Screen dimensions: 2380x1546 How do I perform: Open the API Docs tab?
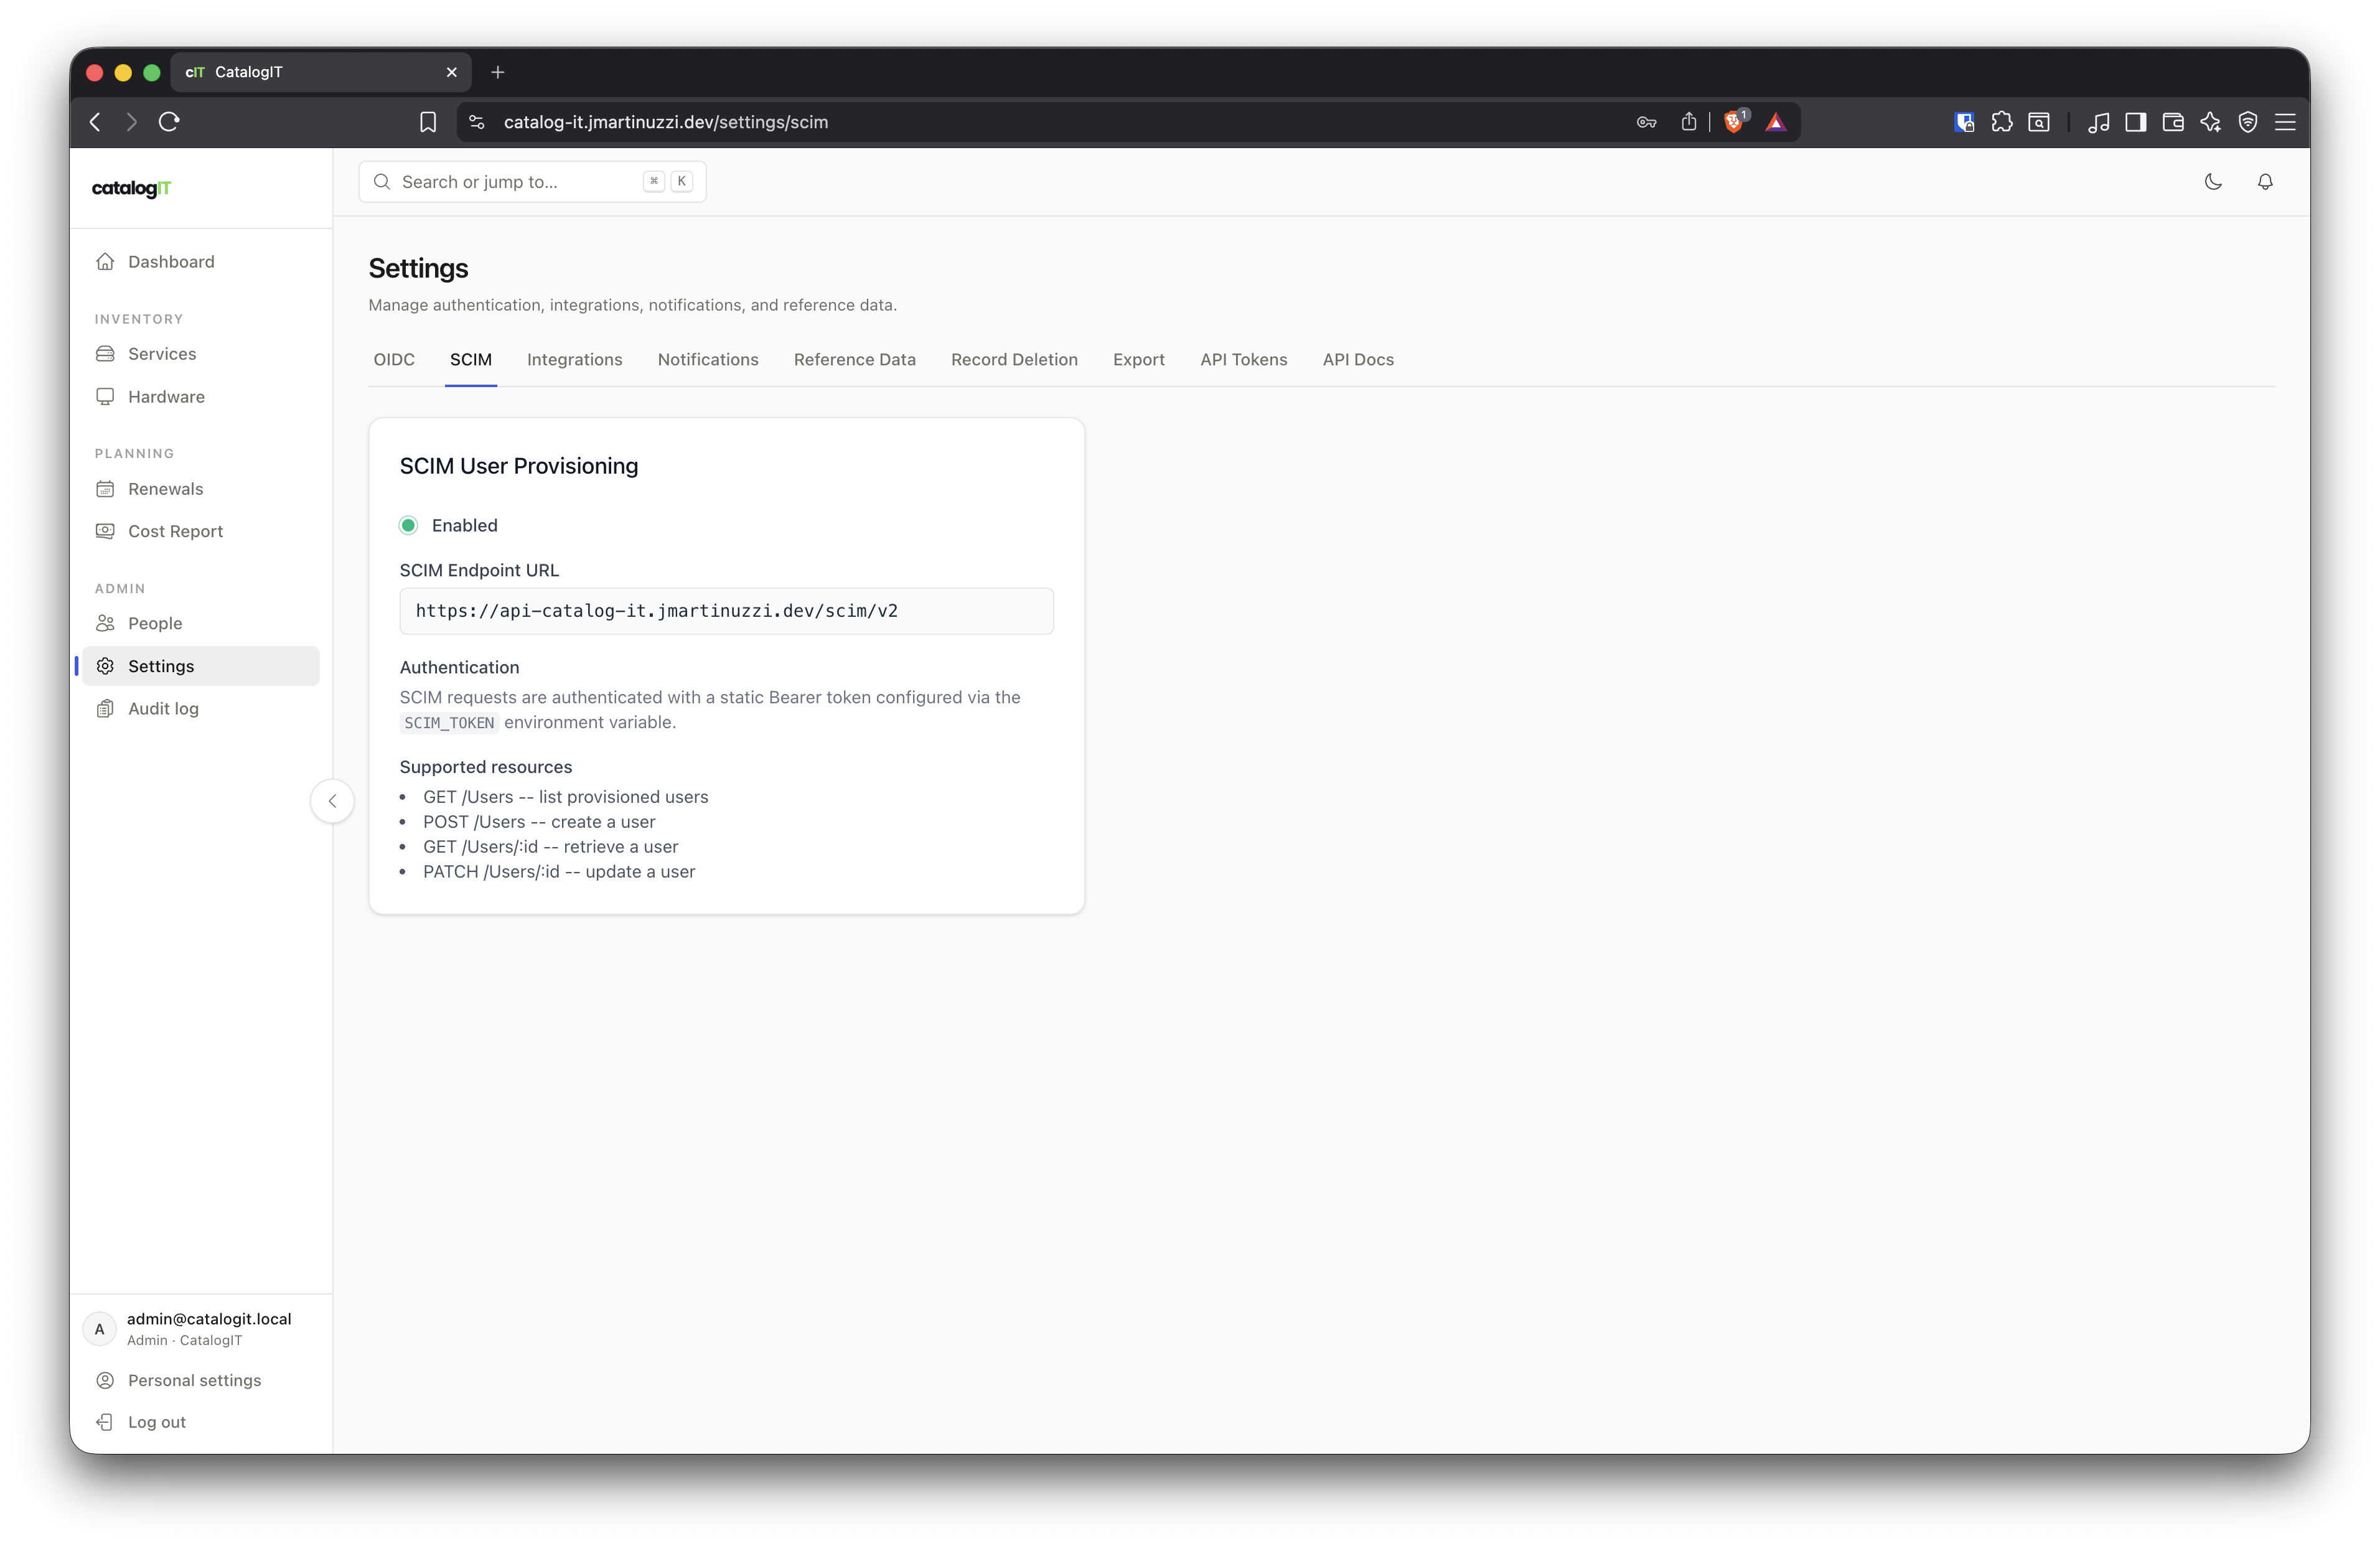[1358, 360]
